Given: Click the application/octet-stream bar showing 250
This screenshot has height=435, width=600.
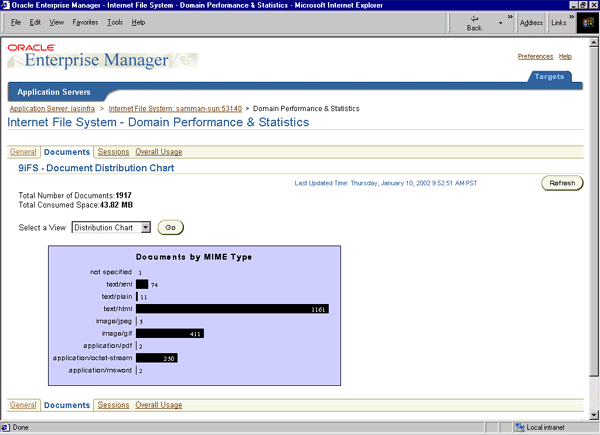Looking at the screenshot, I should click(x=157, y=358).
